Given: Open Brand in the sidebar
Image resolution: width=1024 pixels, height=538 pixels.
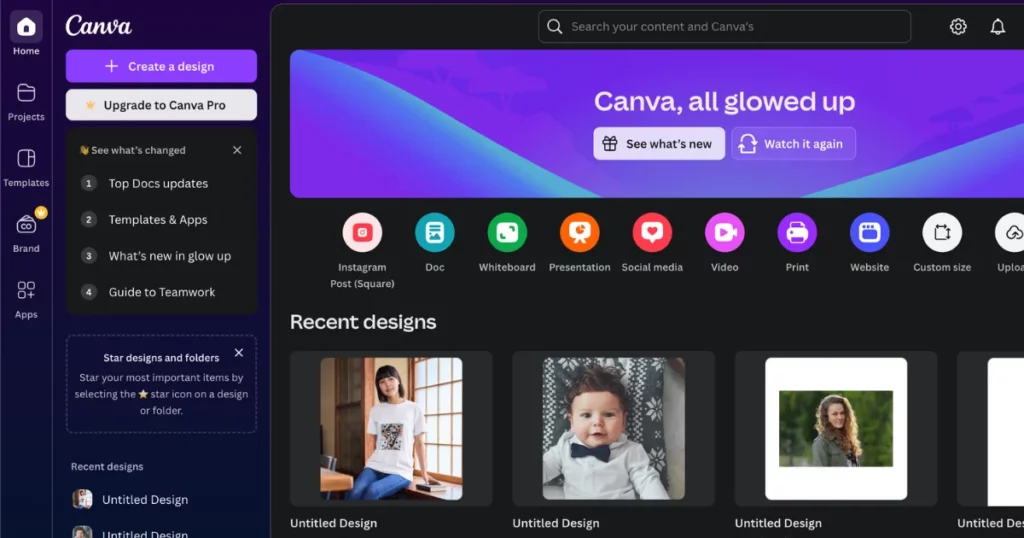Looking at the screenshot, I should point(26,233).
